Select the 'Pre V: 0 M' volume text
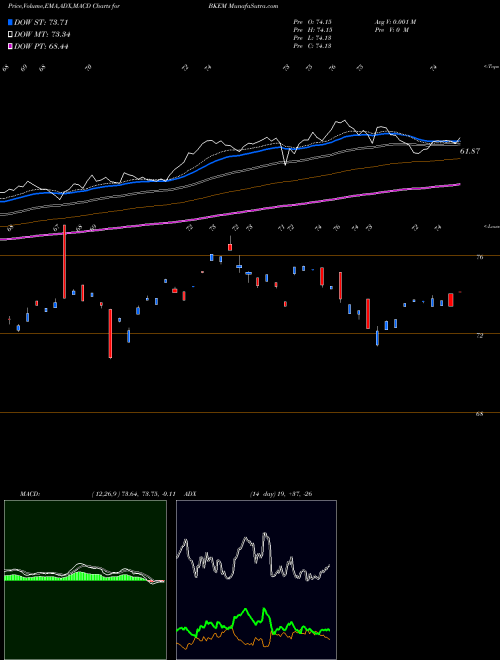500x660 pixels. pyautogui.click(x=391, y=30)
